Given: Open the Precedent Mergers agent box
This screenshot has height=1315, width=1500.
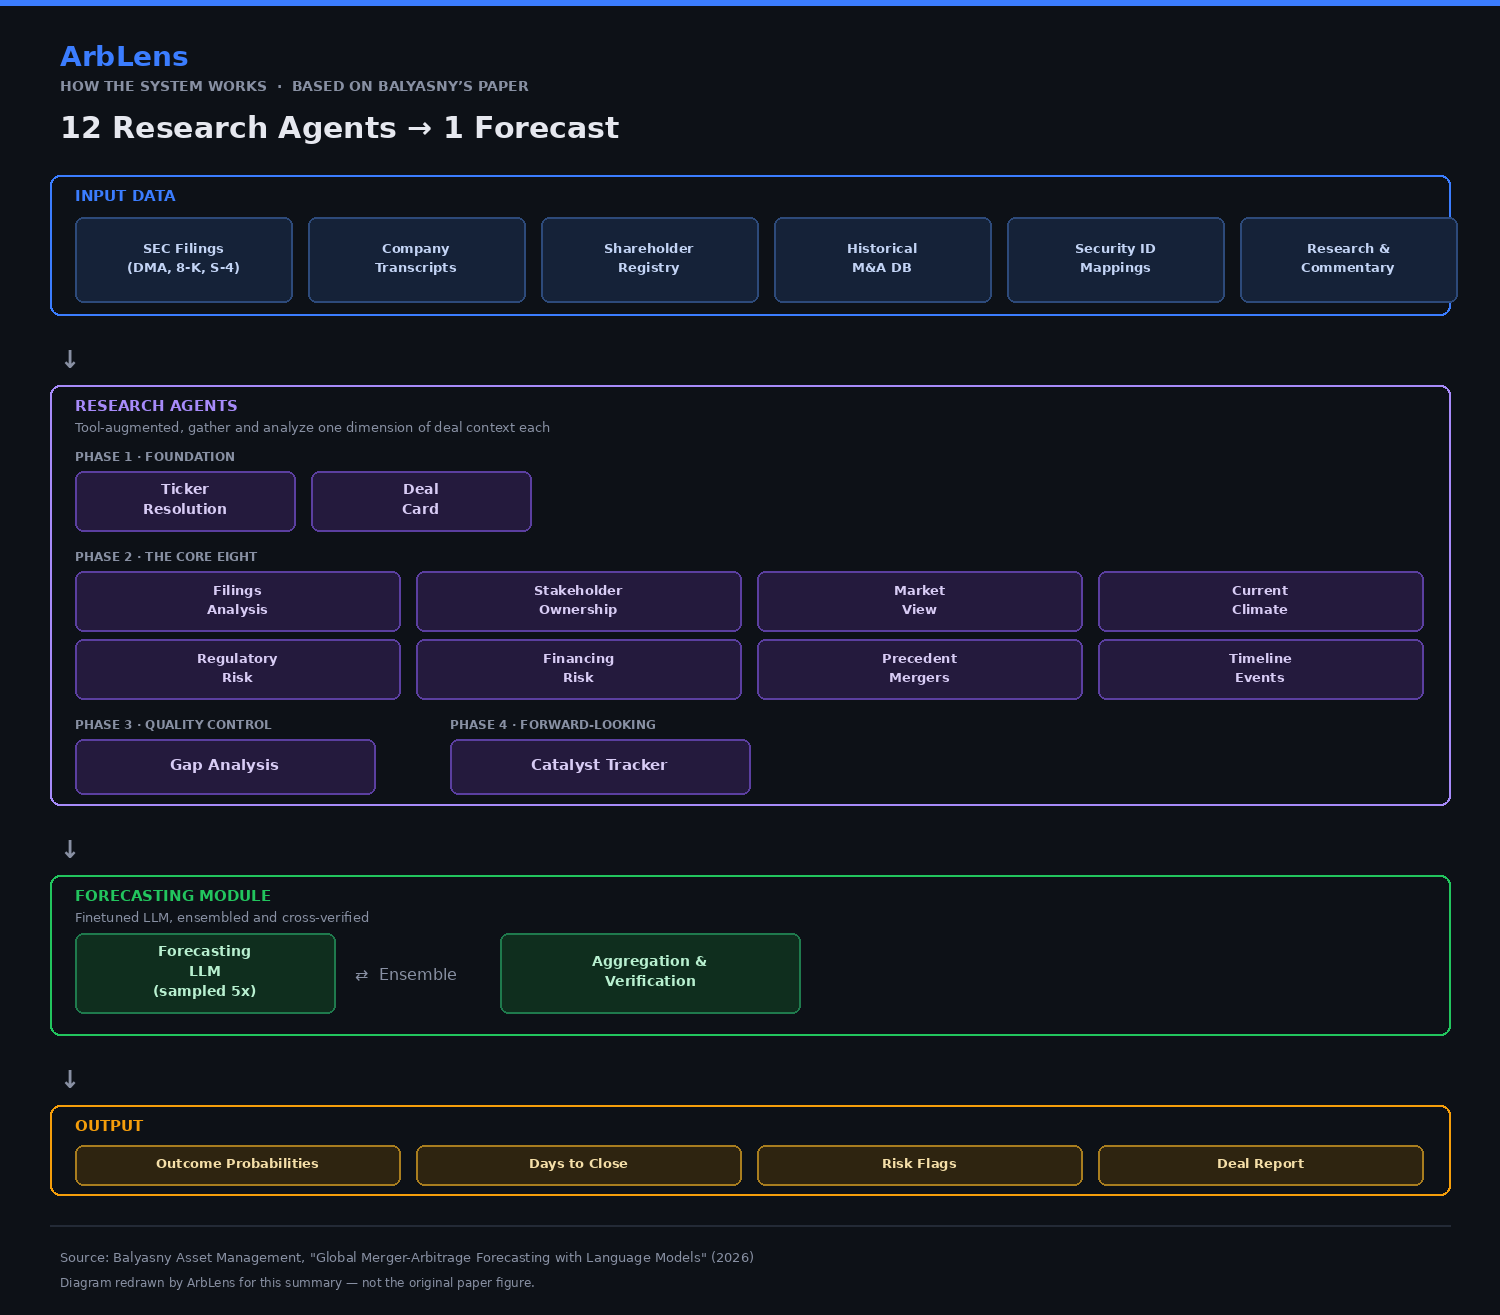Looking at the screenshot, I should 920,669.
